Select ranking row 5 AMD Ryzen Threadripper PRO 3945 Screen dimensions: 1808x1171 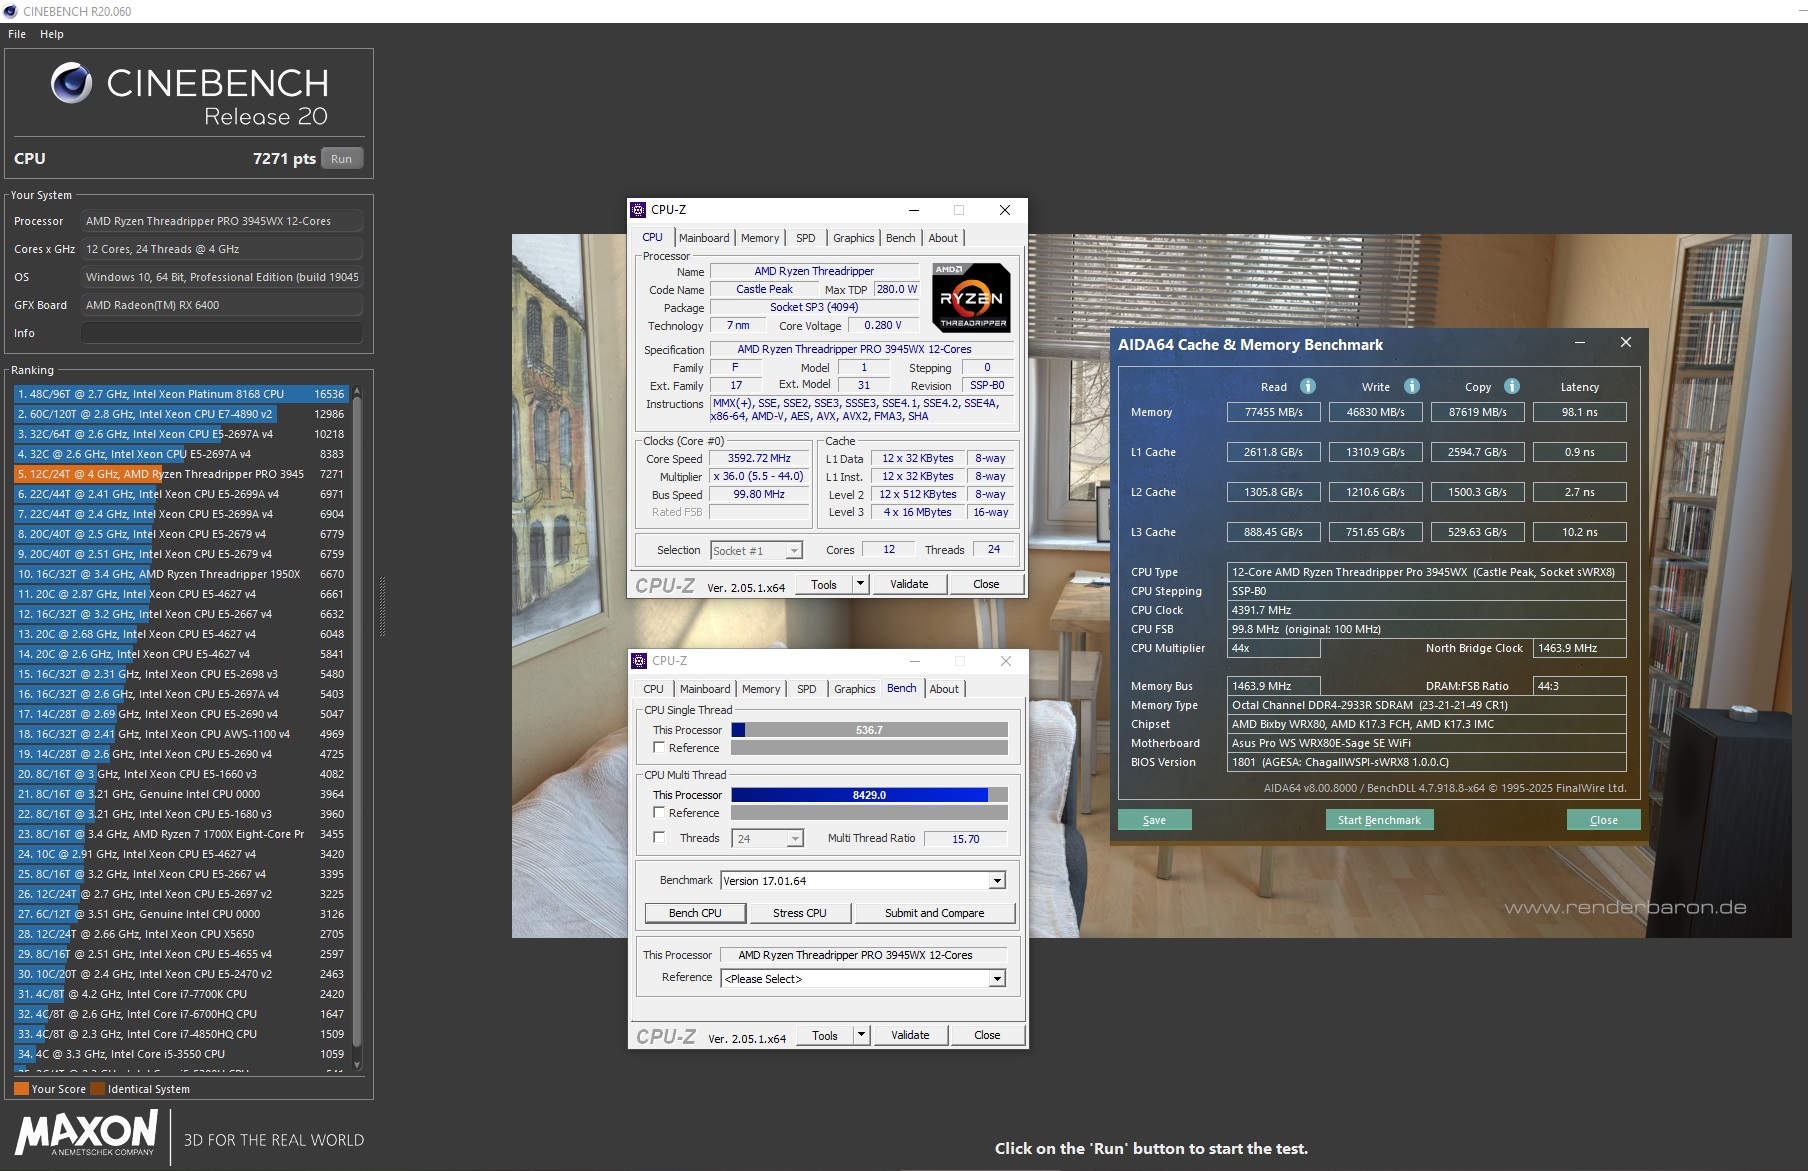pyautogui.click(x=180, y=474)
